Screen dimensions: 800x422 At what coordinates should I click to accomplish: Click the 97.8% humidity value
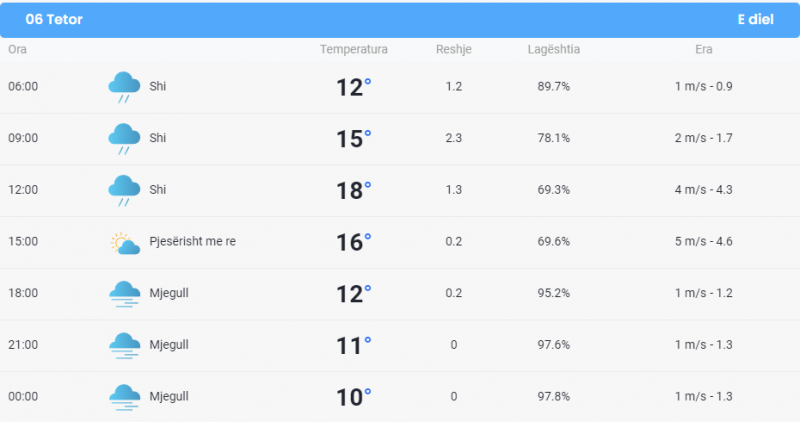tap(554, 396)
